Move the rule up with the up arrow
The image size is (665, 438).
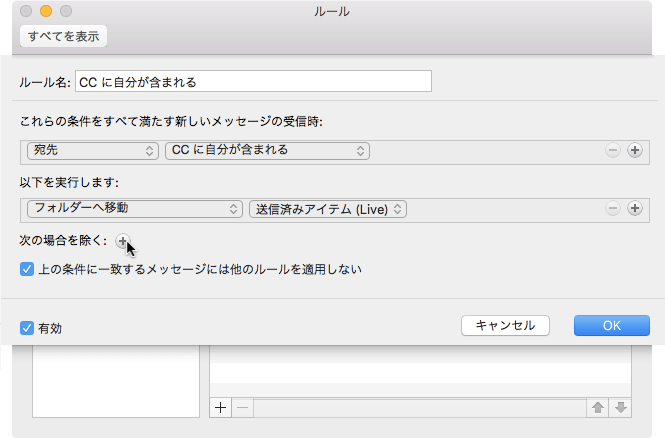click(x=598, y=407)
